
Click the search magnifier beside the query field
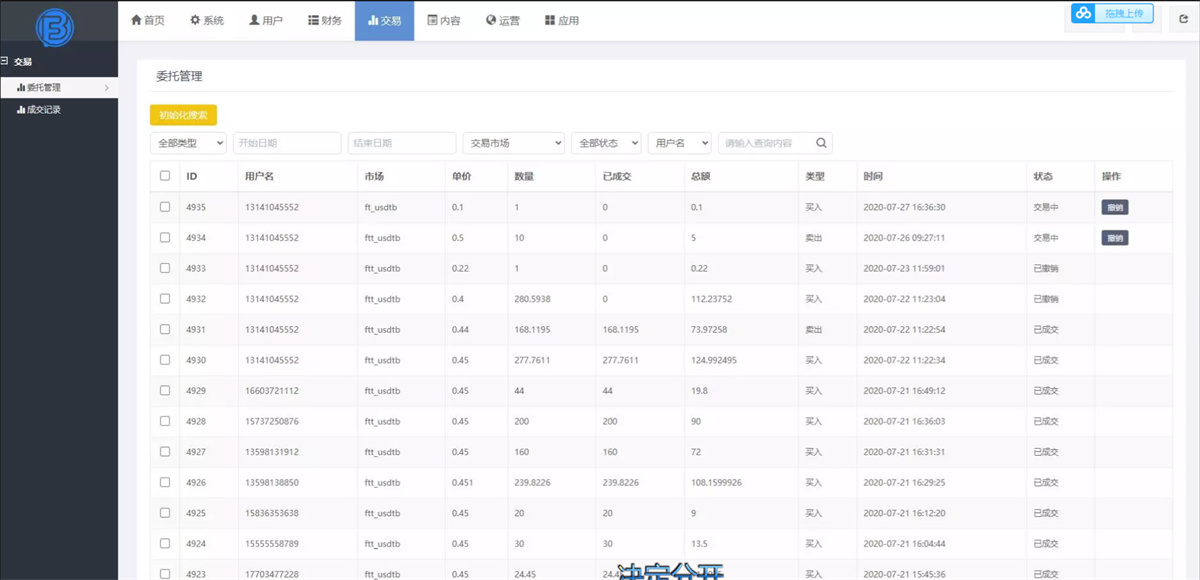point(820,142)
